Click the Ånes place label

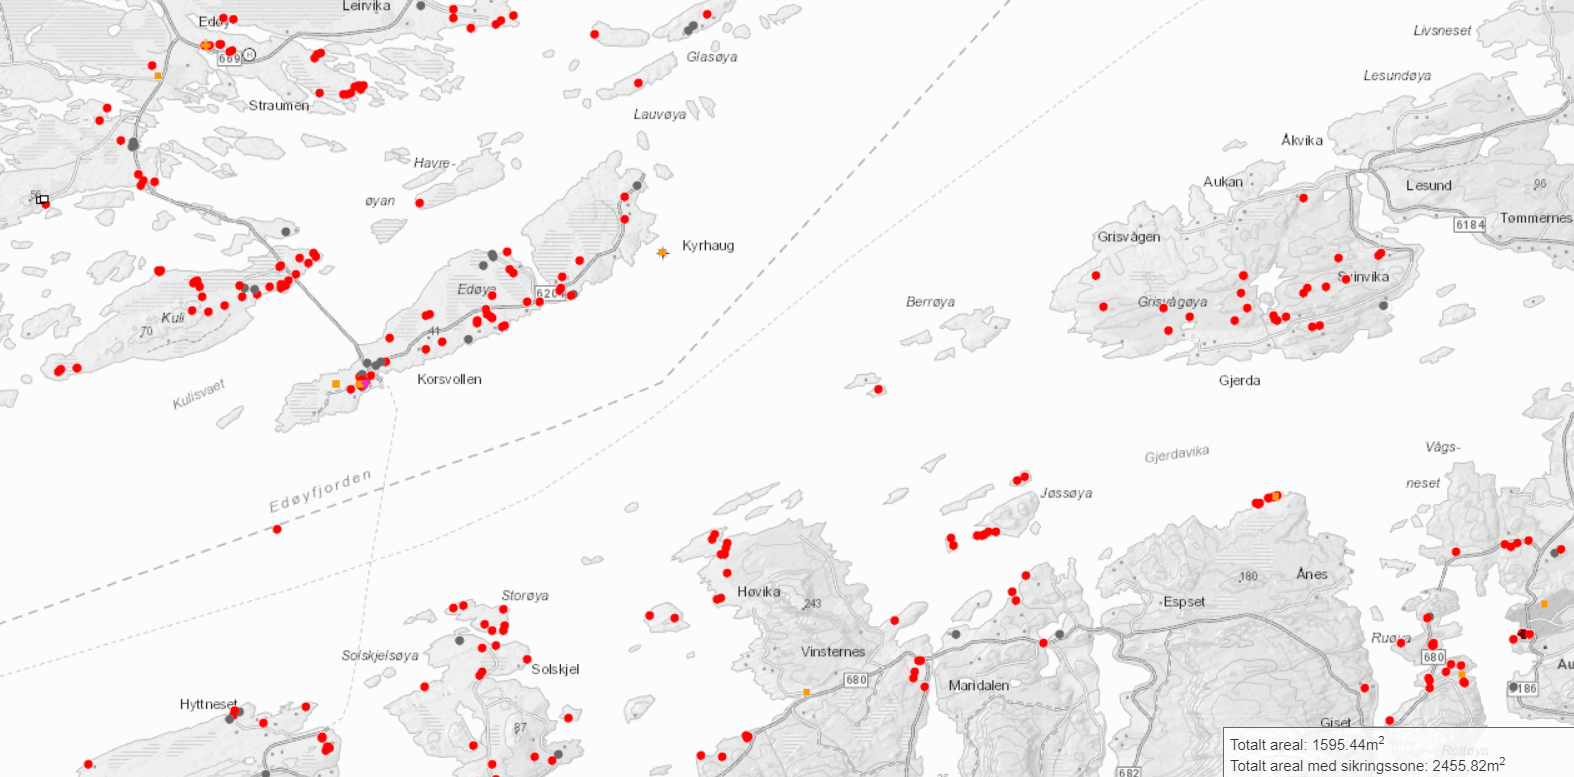1312,574
